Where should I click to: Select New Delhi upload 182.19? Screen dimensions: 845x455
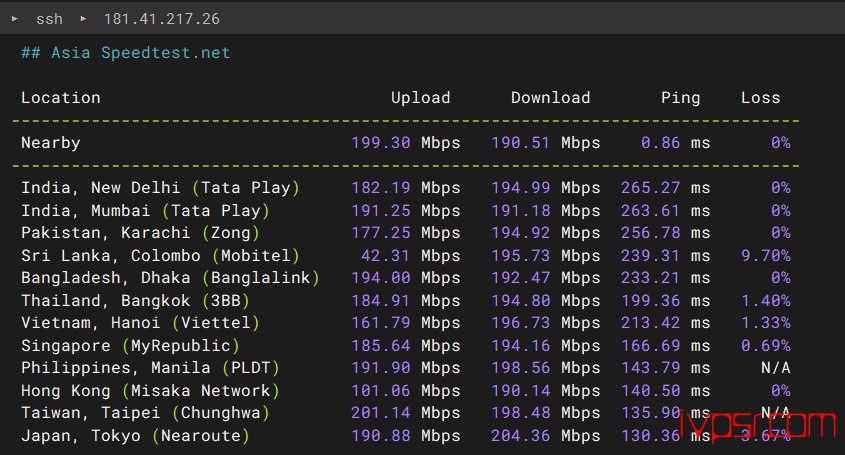[x=381, y=188]
